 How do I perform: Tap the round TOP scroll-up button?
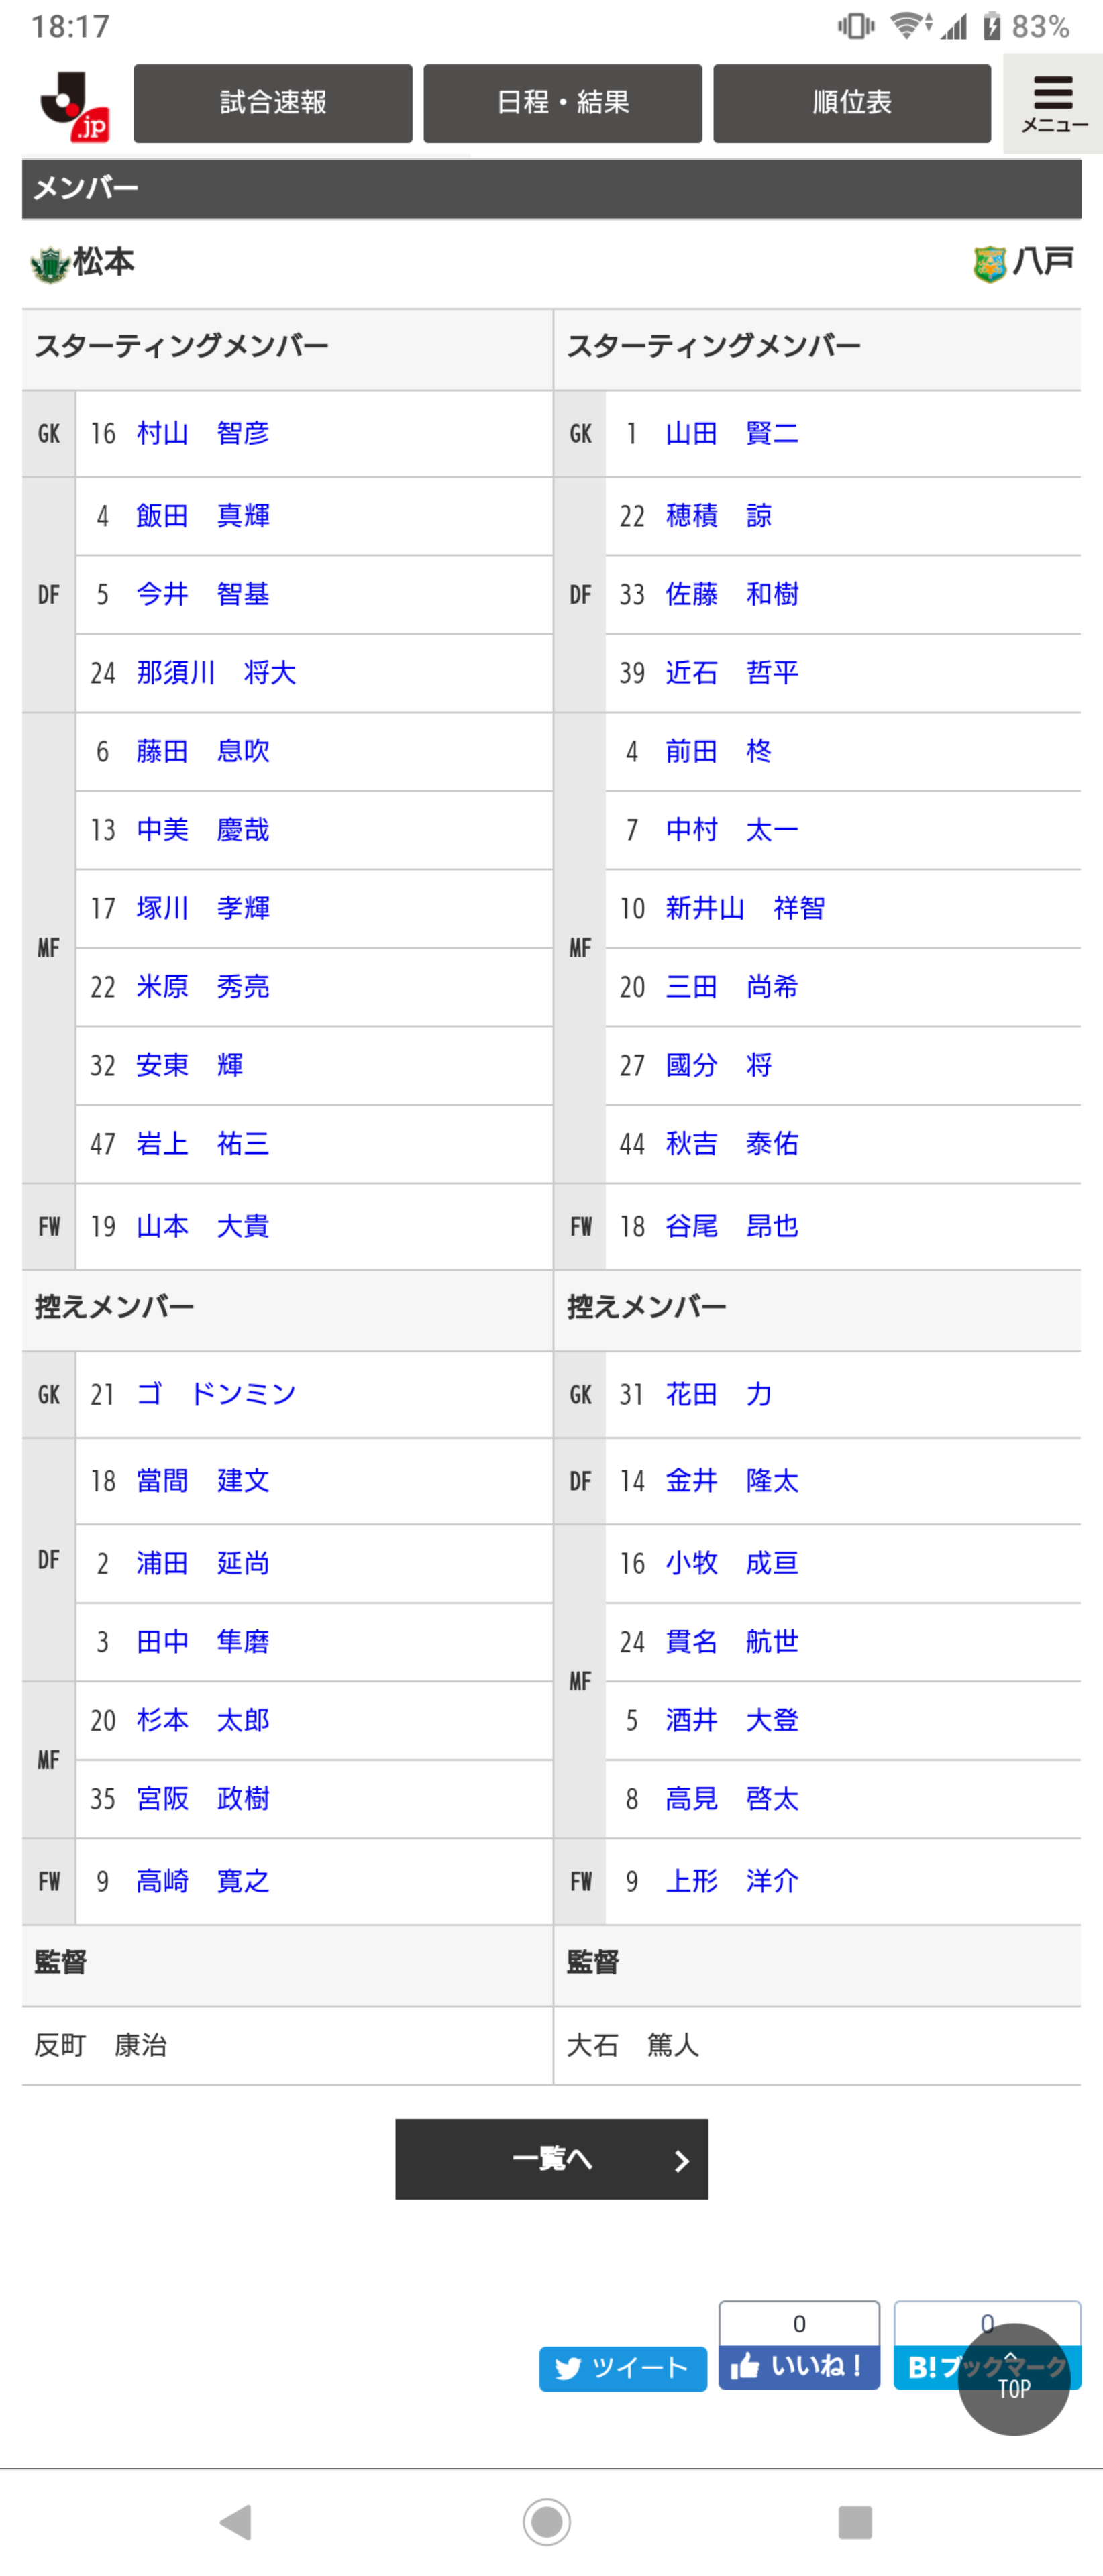[x=1013, y=2379]
